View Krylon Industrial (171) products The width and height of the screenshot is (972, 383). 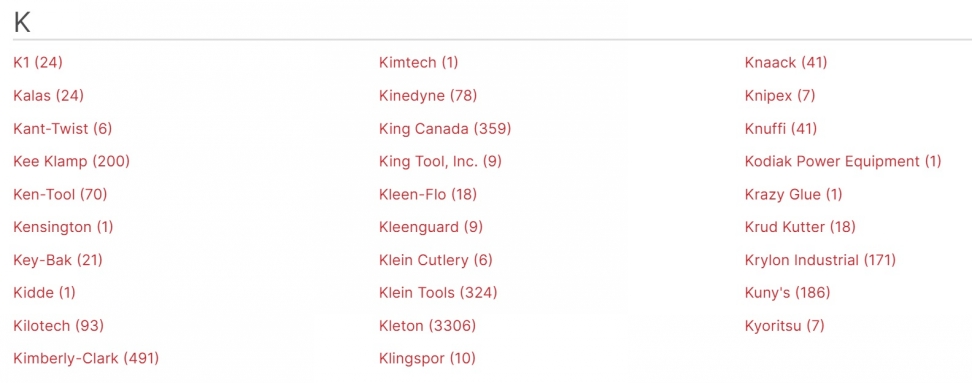(x=820, y=260)
